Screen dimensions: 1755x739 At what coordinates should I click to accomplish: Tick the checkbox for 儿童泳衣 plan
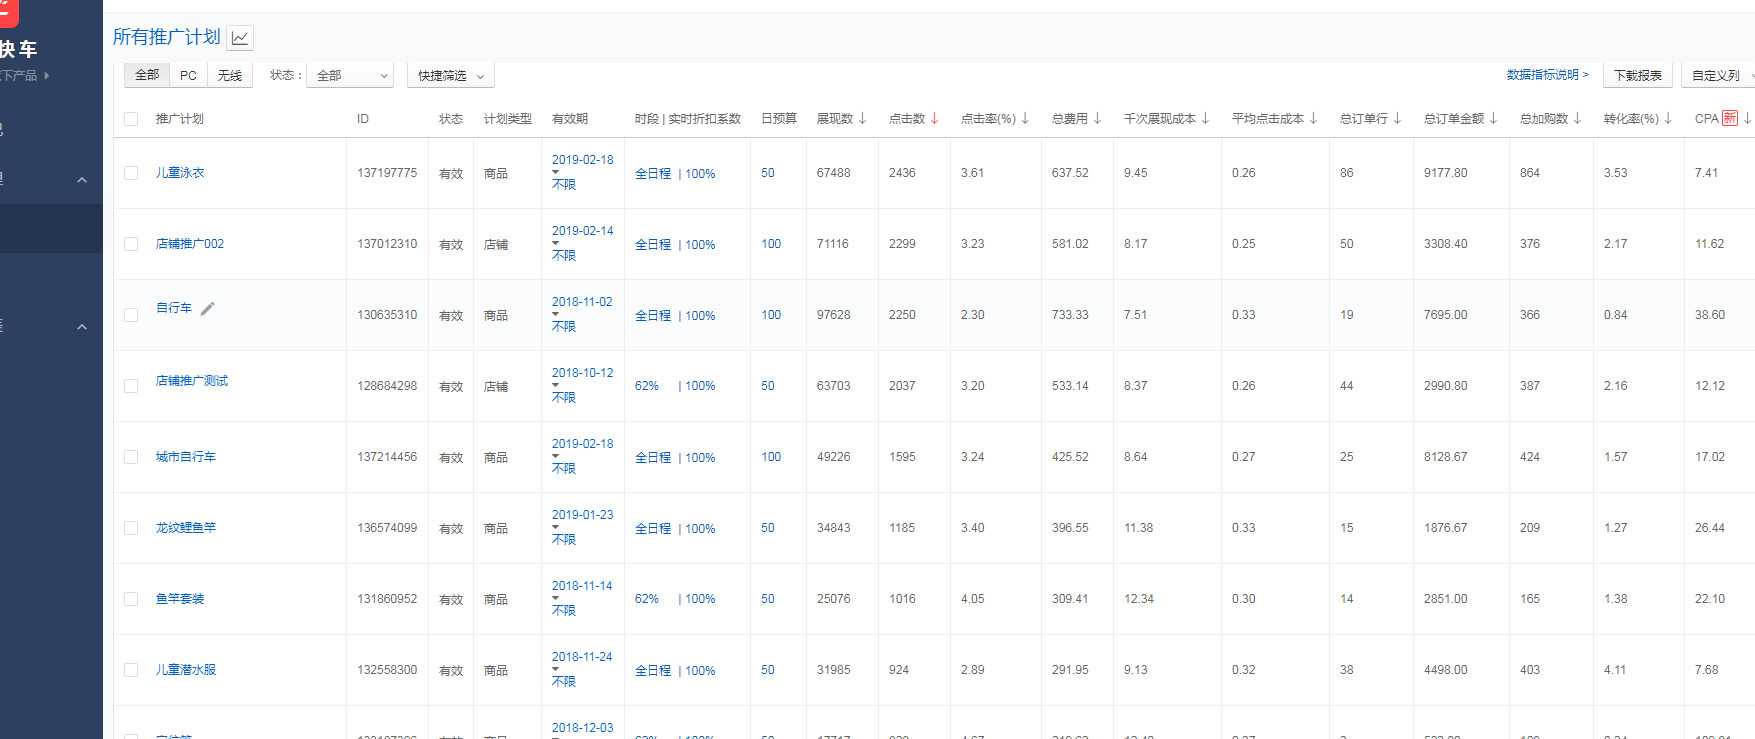[131, 173]
